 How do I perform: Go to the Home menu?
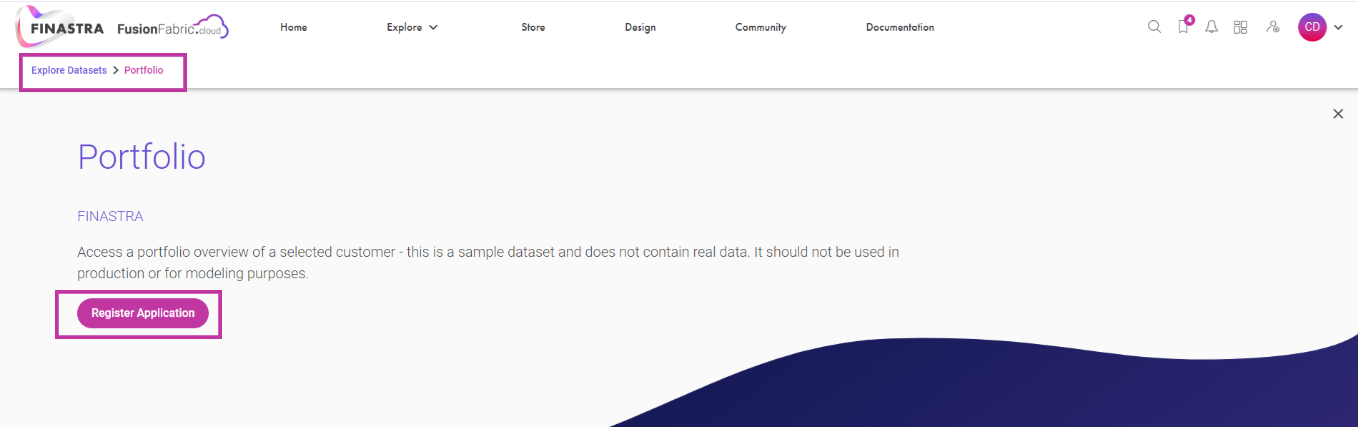coord(294,27)
